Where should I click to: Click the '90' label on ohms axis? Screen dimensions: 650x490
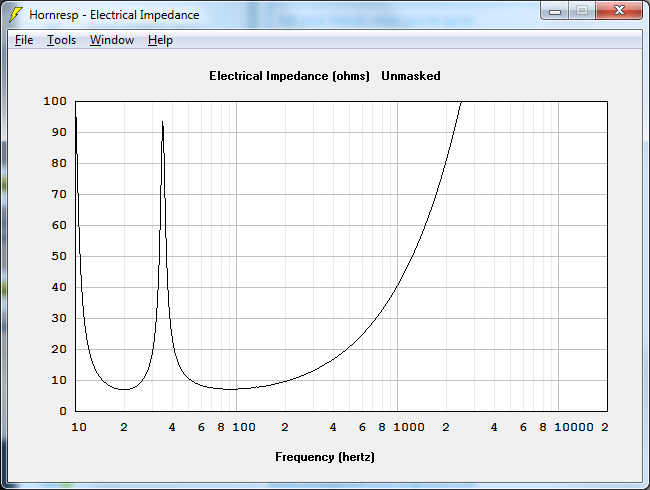click(x=59, y=132)
